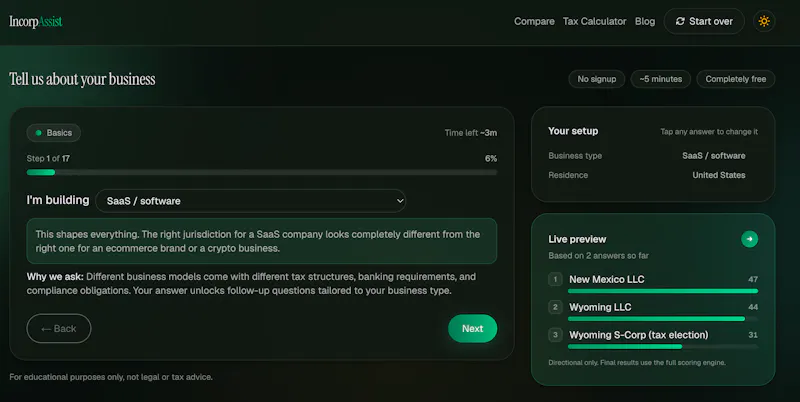Click the Start over button
This screenshot has height=402, width=800.
[x=704, y=21]
